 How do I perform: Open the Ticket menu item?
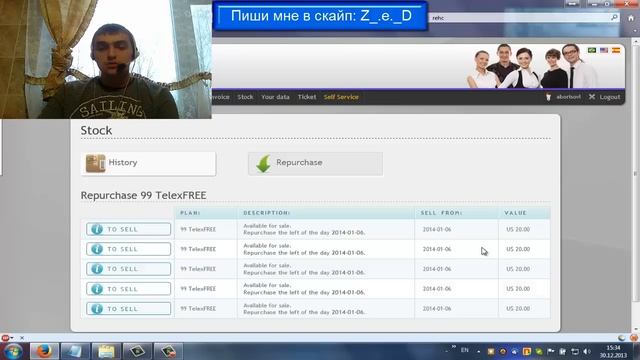(307, 97)
